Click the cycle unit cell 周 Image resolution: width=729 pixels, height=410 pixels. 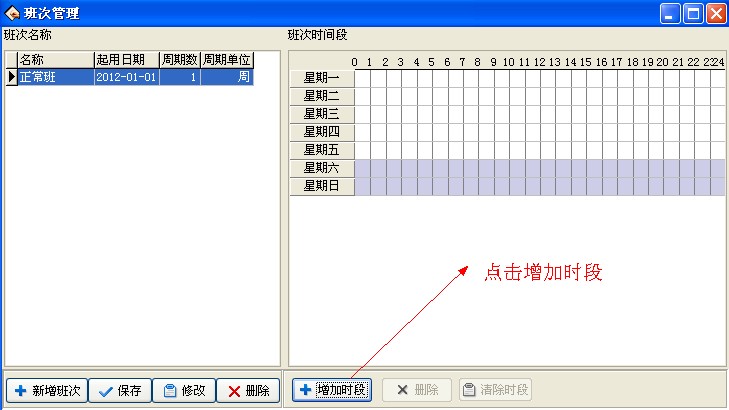pyautogui.click(x=227, y=77)
